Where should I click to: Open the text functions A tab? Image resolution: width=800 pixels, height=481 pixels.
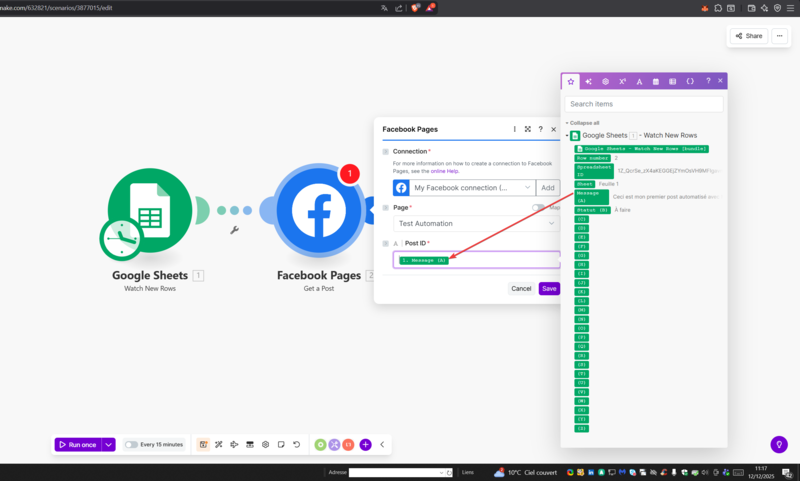[x=639, y=81]
